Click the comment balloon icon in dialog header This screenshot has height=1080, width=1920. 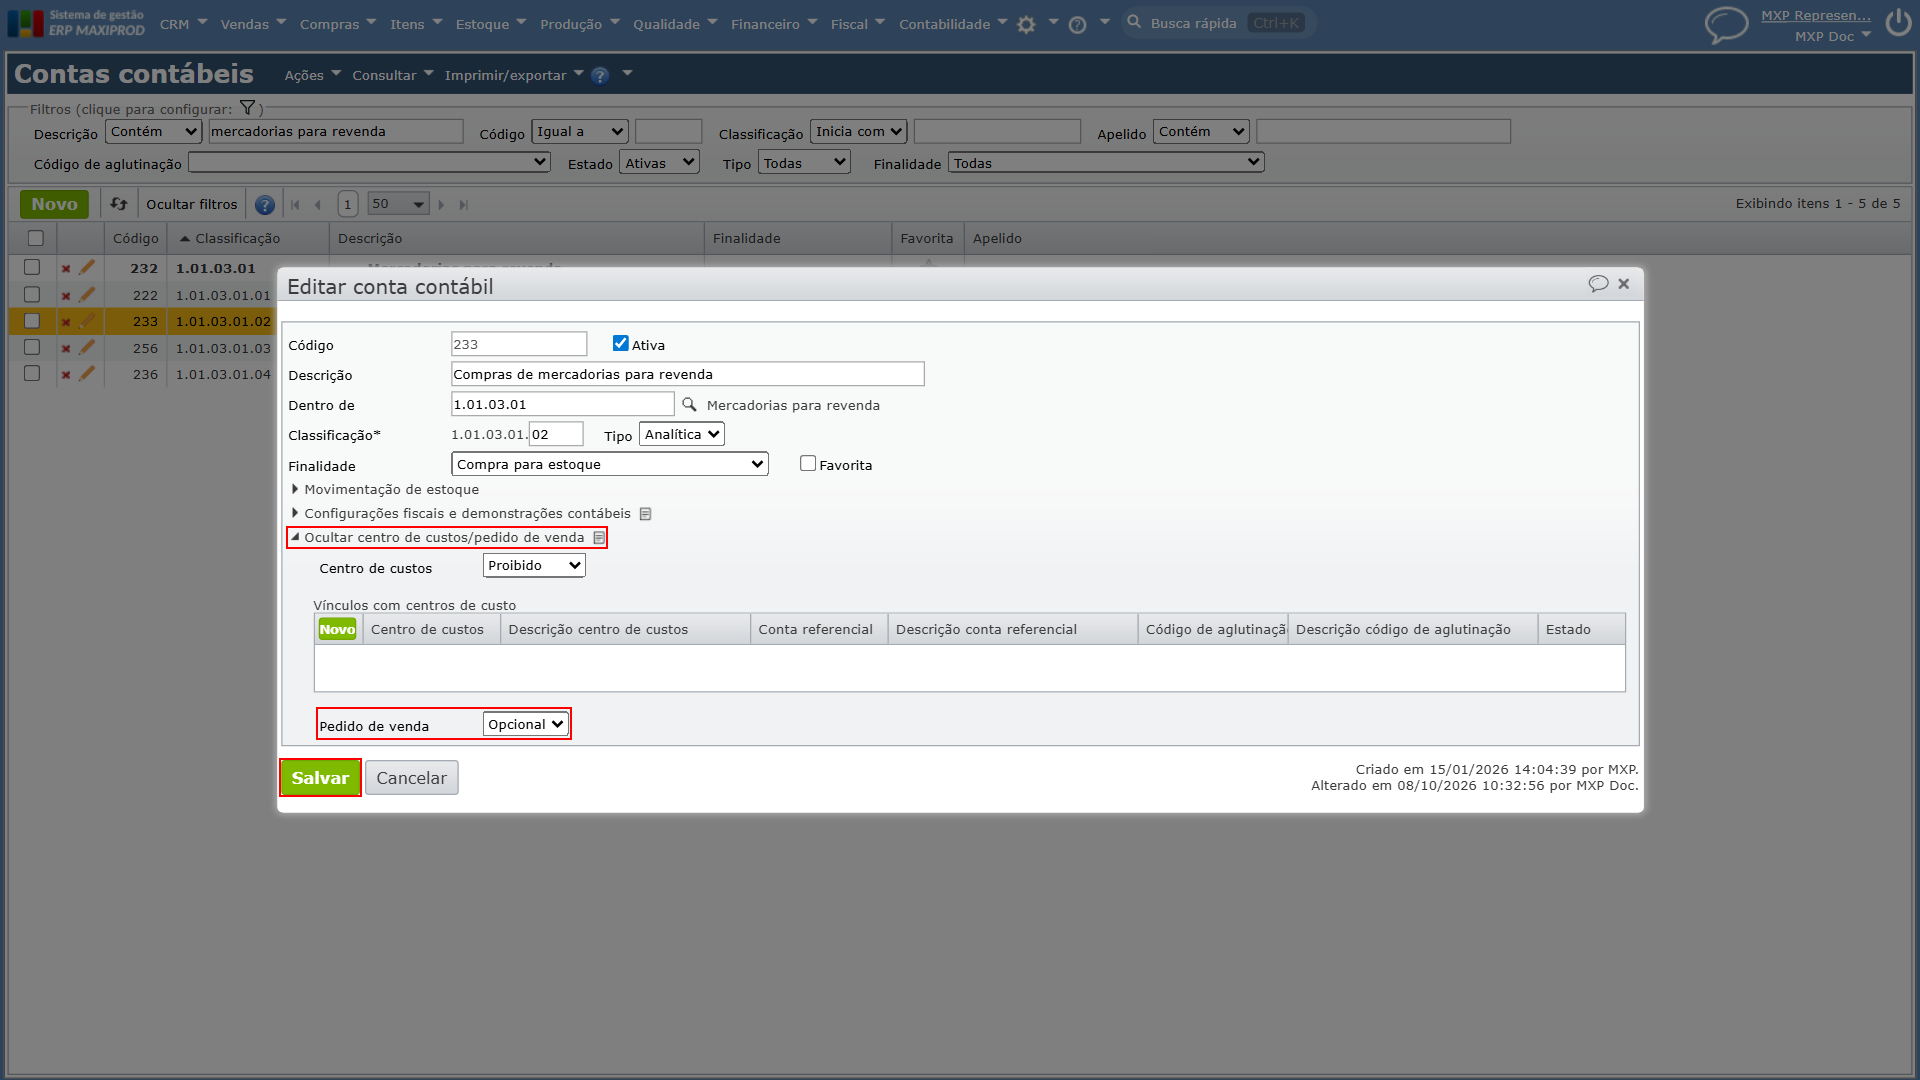click(x=1598, y=284)
